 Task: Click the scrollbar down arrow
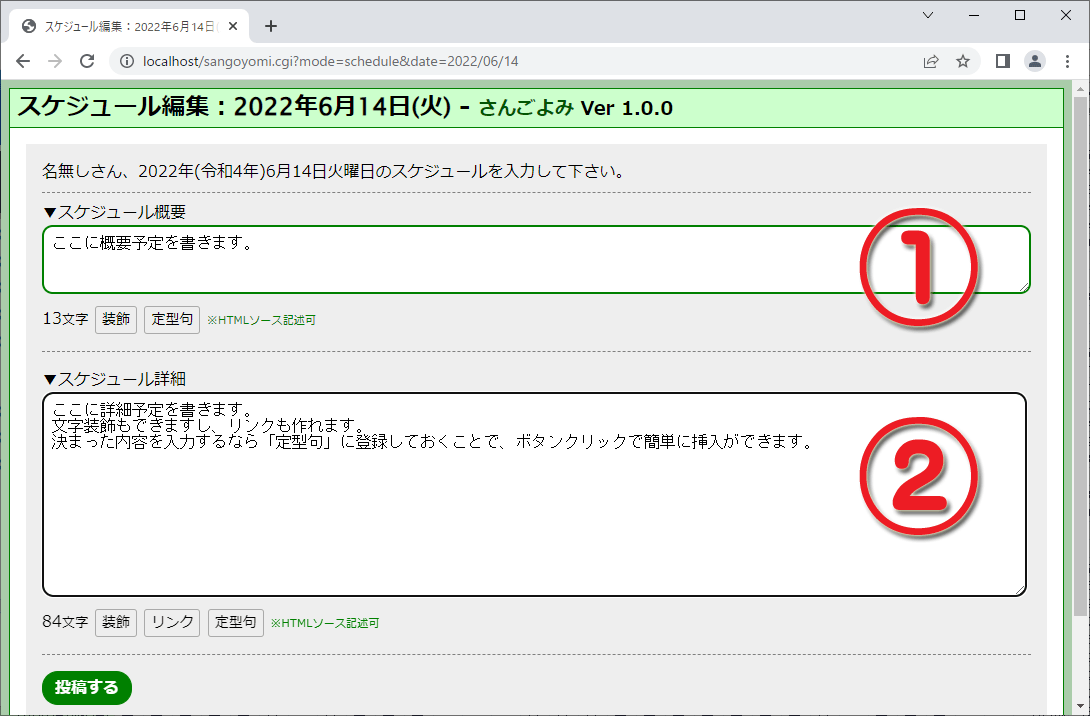tap(1080, 708)
